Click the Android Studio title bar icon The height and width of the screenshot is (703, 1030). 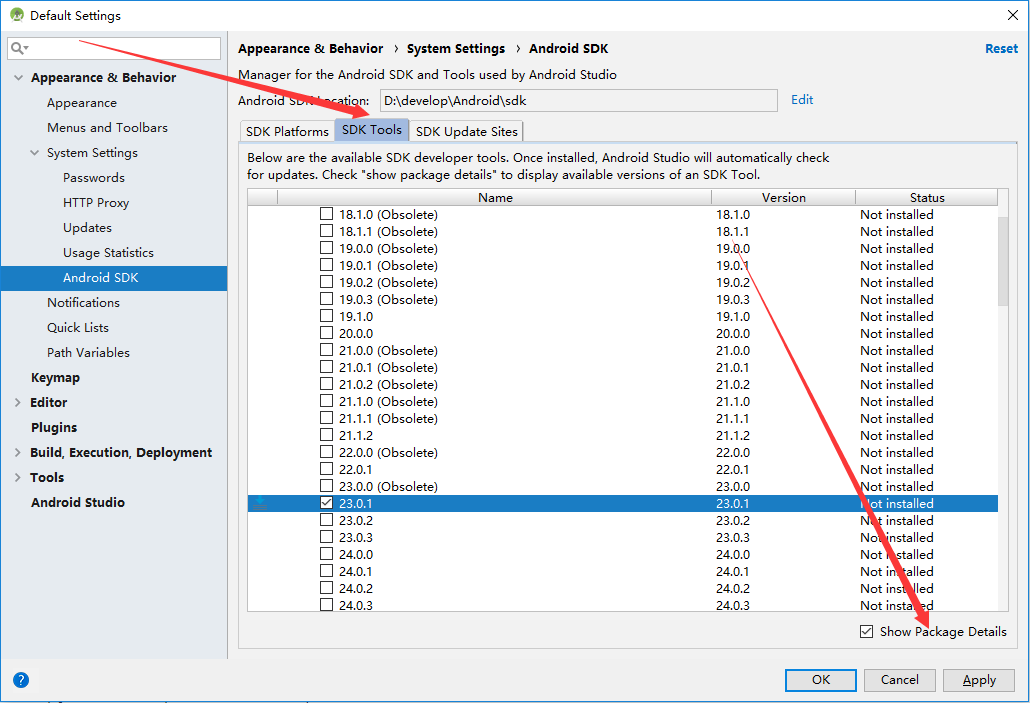click(17, 15)
